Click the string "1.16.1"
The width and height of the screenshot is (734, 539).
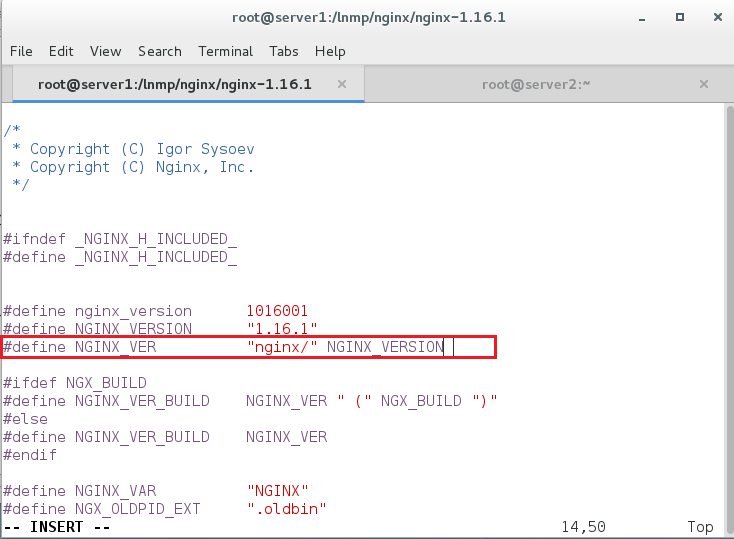(x=282, y=329)
